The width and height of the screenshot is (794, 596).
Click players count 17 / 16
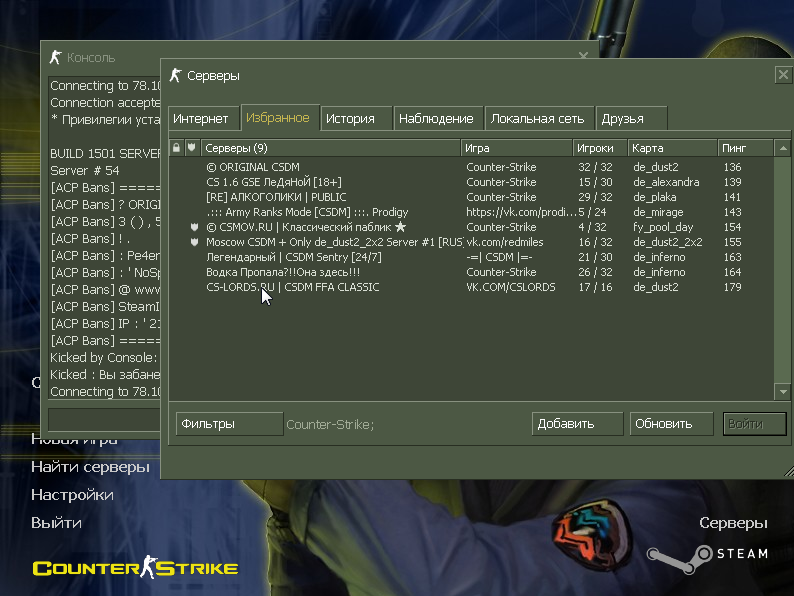(595, 287)
